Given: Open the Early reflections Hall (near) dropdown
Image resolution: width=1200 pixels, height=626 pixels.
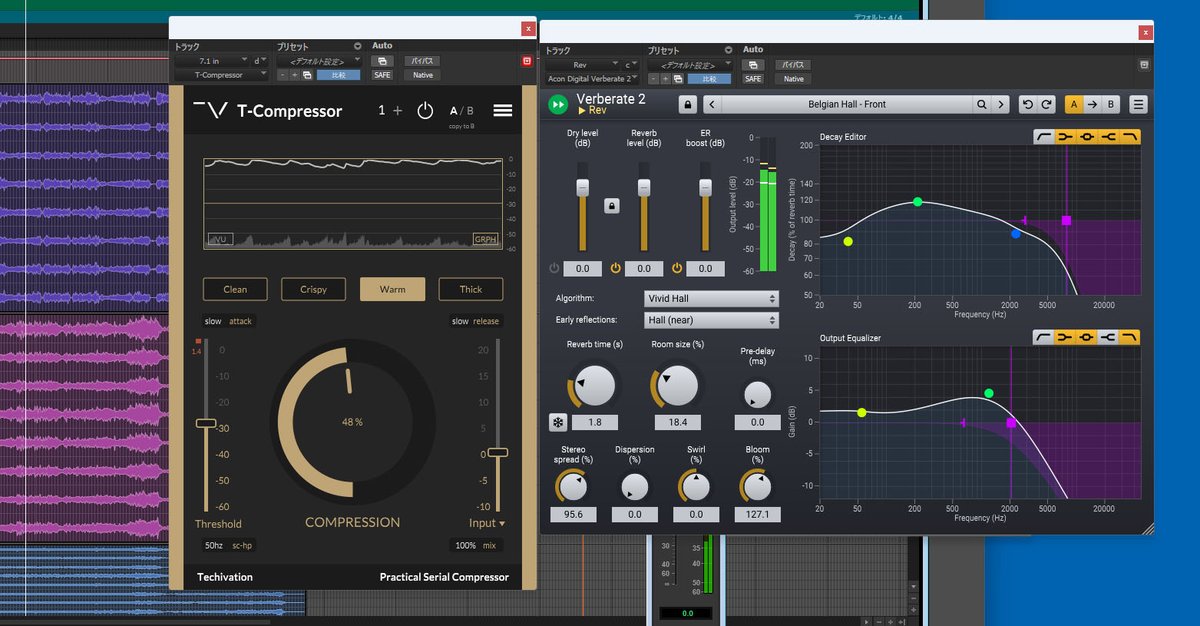Looking at the screenshot, I should [x=711, y=320].
